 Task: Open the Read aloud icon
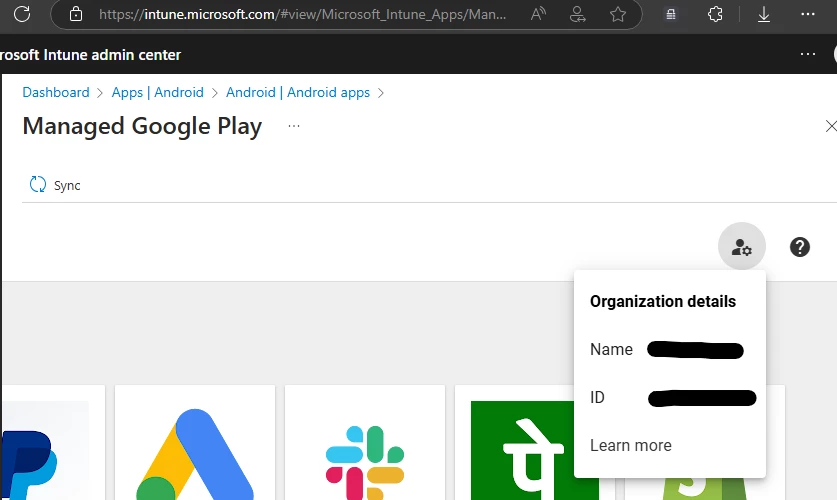538,14
